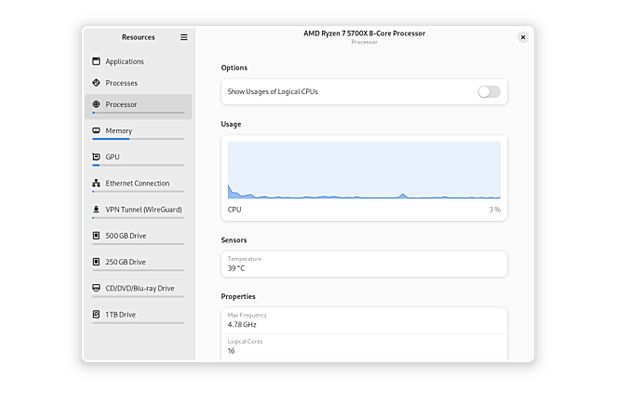Viewport: 618px width, 394px height.
Task: Open the GPU card icon
Action: [96, 156]
